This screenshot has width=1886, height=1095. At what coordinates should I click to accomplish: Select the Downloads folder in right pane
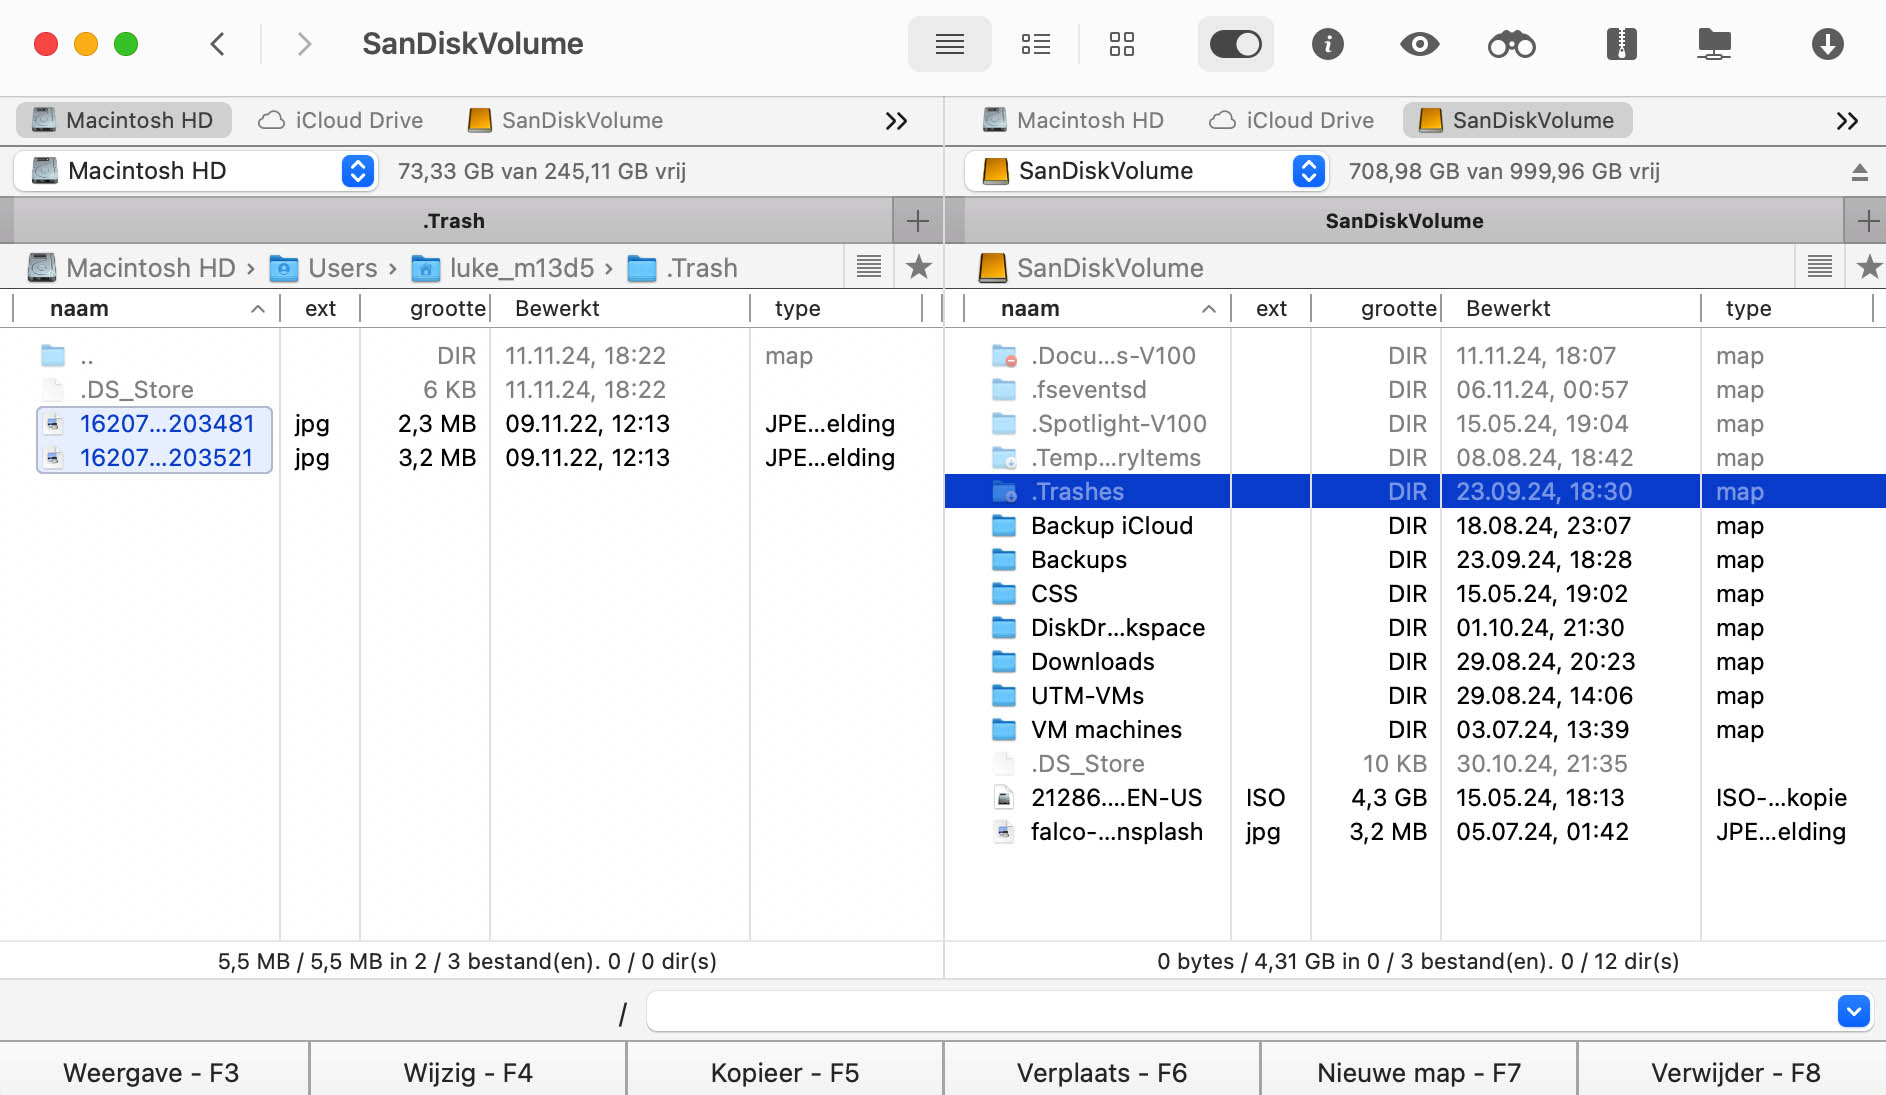[x=1415, y=662]
